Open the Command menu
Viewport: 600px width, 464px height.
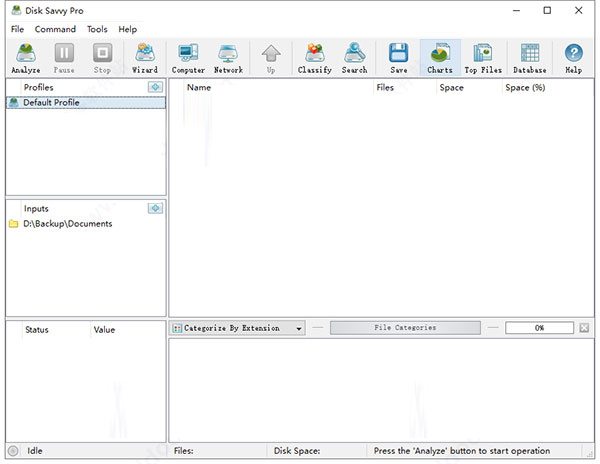coord(55,29)
